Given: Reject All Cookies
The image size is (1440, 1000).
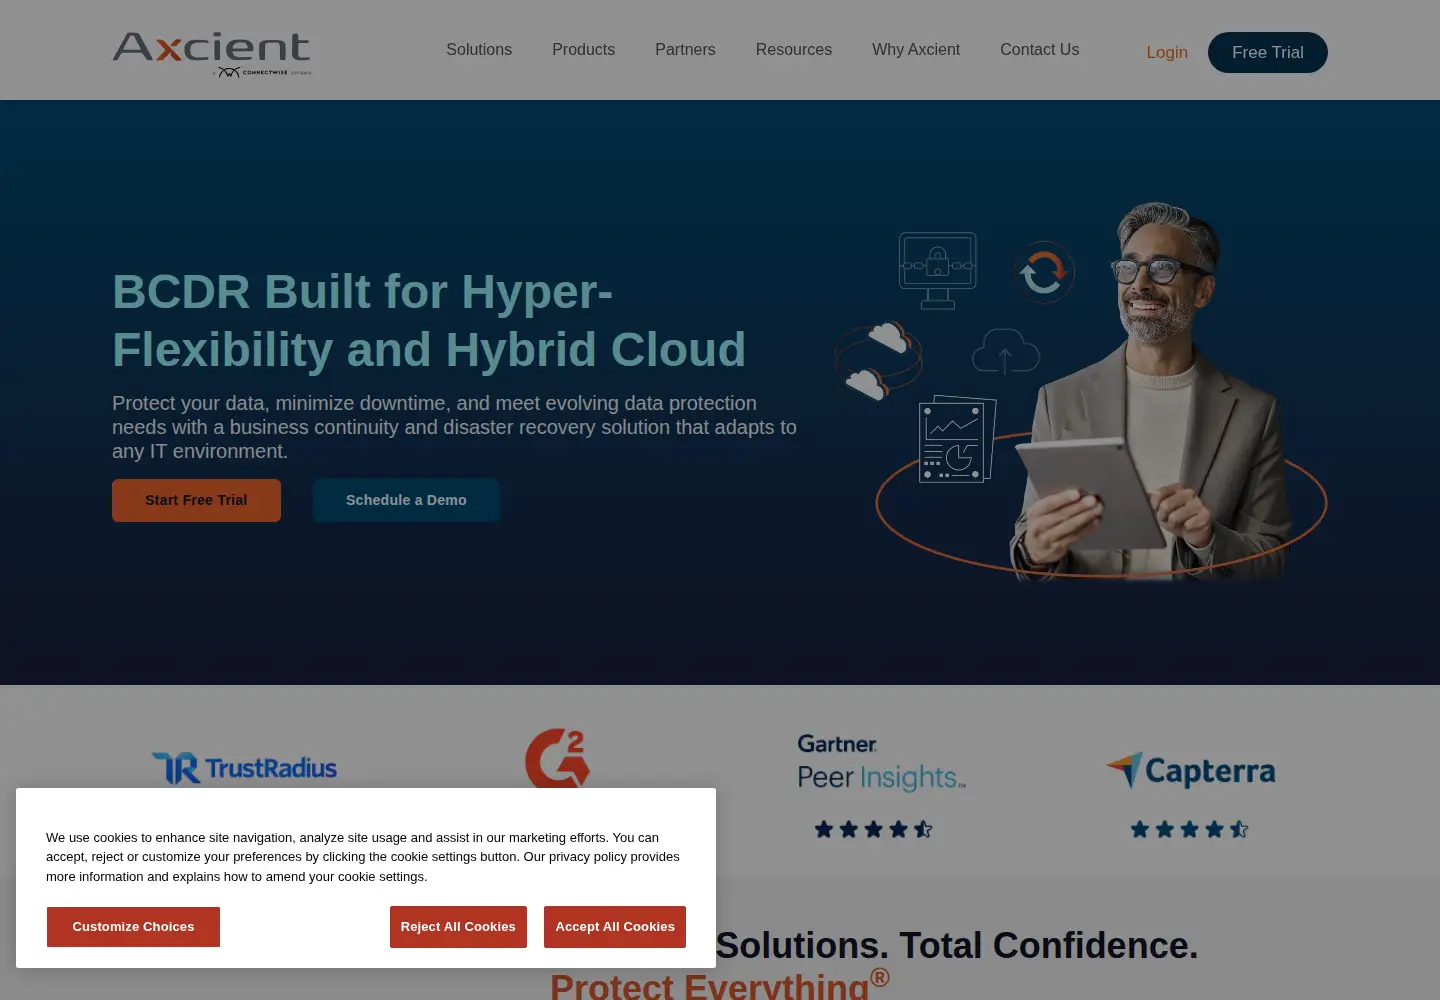Looking at the screenshot, I should 458,927.
